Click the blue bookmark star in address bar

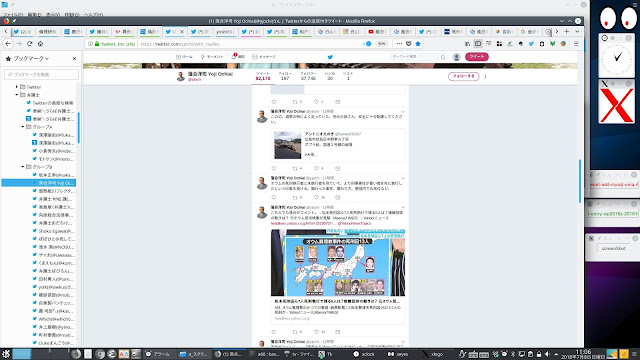coord(418,44)
